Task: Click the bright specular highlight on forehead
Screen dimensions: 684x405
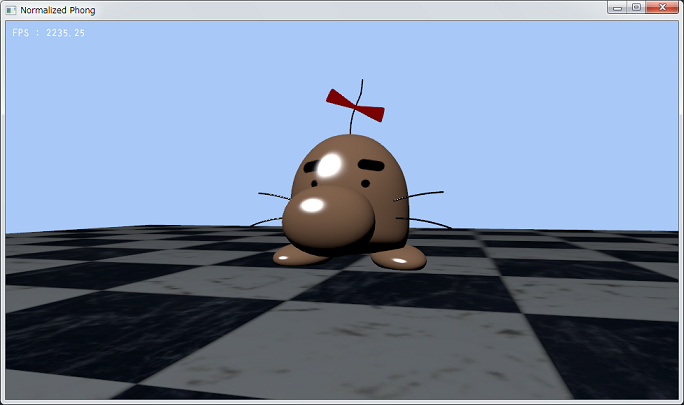Action: point(333,166)
